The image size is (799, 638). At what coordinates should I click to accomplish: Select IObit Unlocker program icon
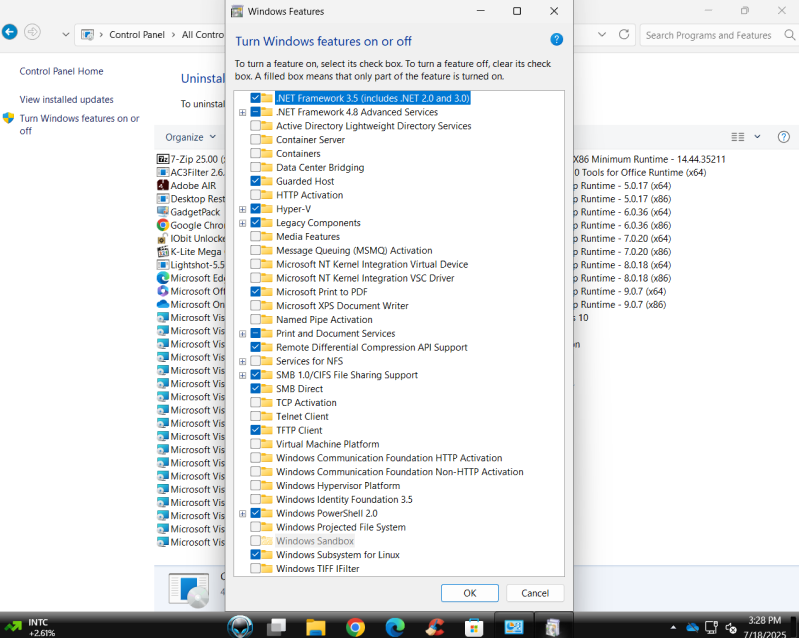tap(163, 238)
